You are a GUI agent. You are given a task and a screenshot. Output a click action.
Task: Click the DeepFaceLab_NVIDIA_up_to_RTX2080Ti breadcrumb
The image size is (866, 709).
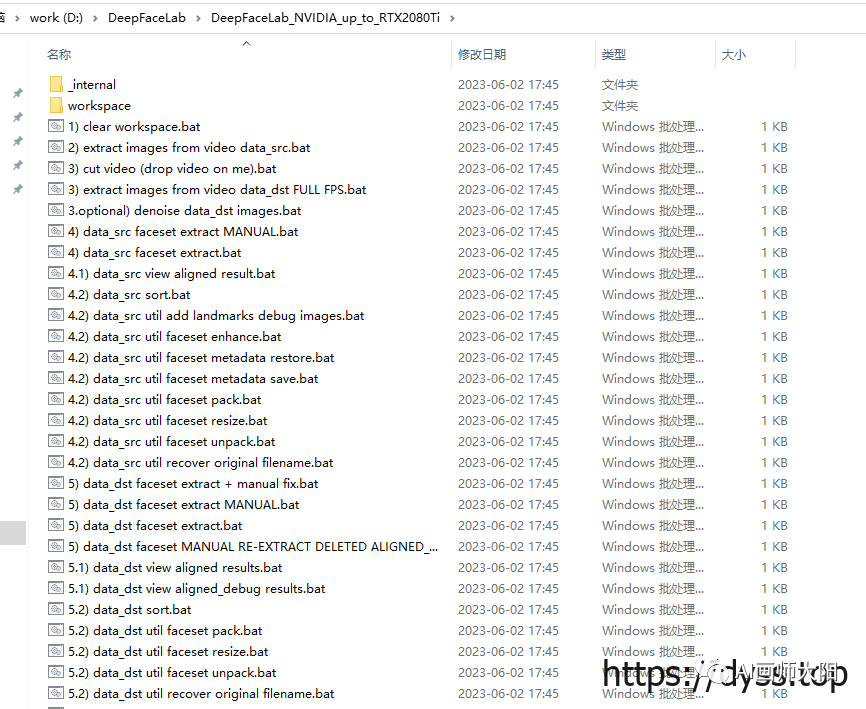(x=325, y=18)
